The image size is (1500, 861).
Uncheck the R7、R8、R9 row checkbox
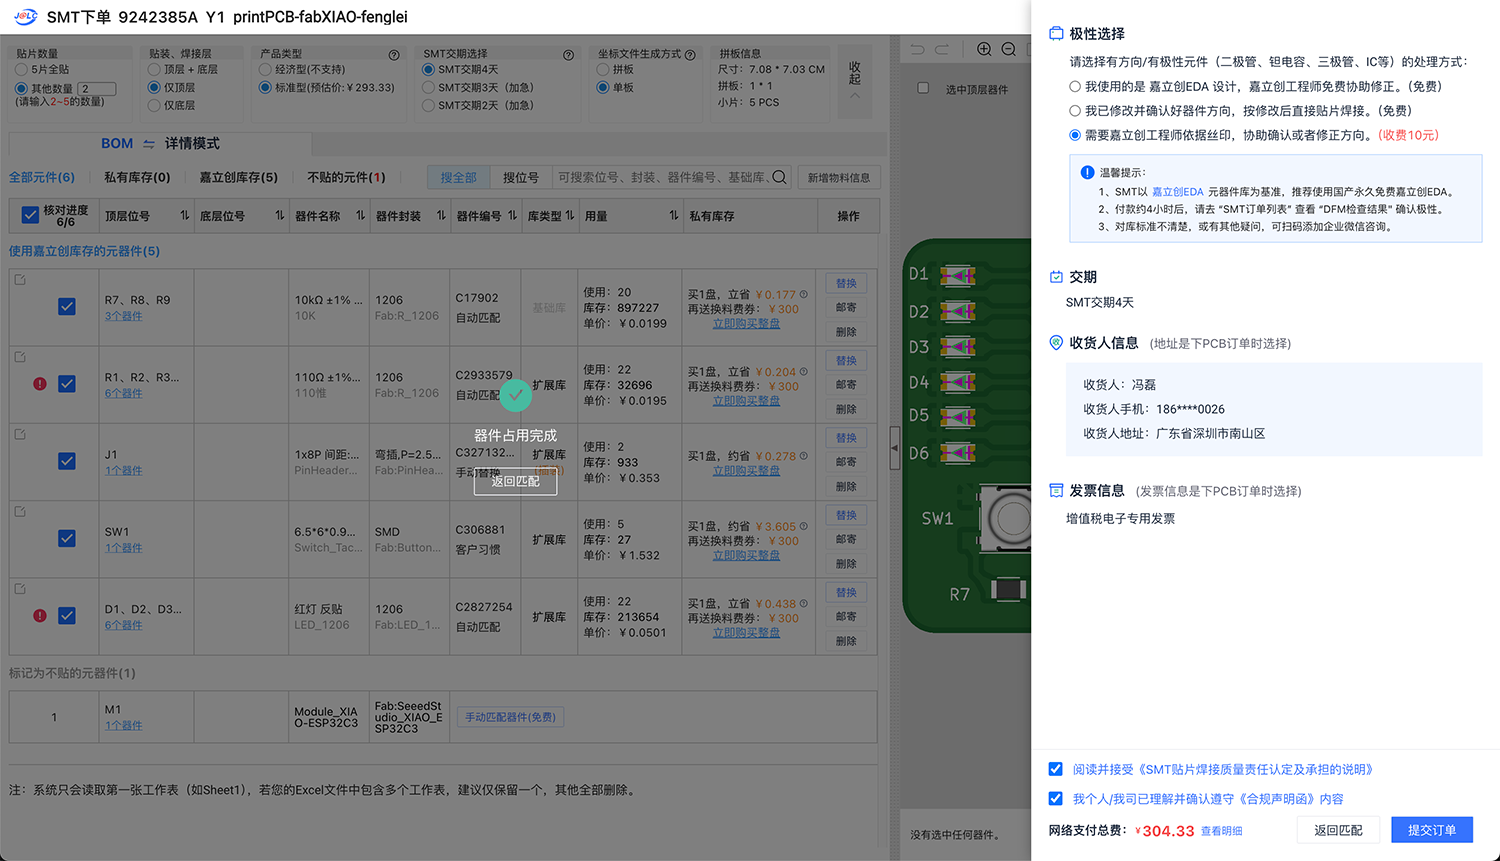coord(67,307)
